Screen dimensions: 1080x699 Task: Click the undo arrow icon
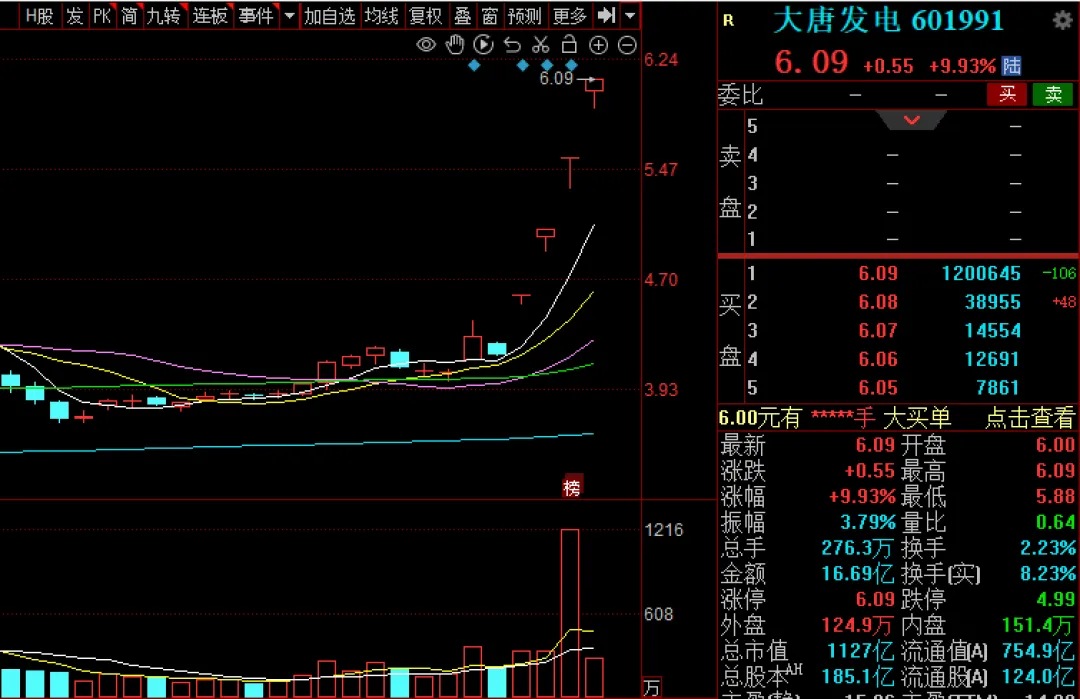(512, 45)
